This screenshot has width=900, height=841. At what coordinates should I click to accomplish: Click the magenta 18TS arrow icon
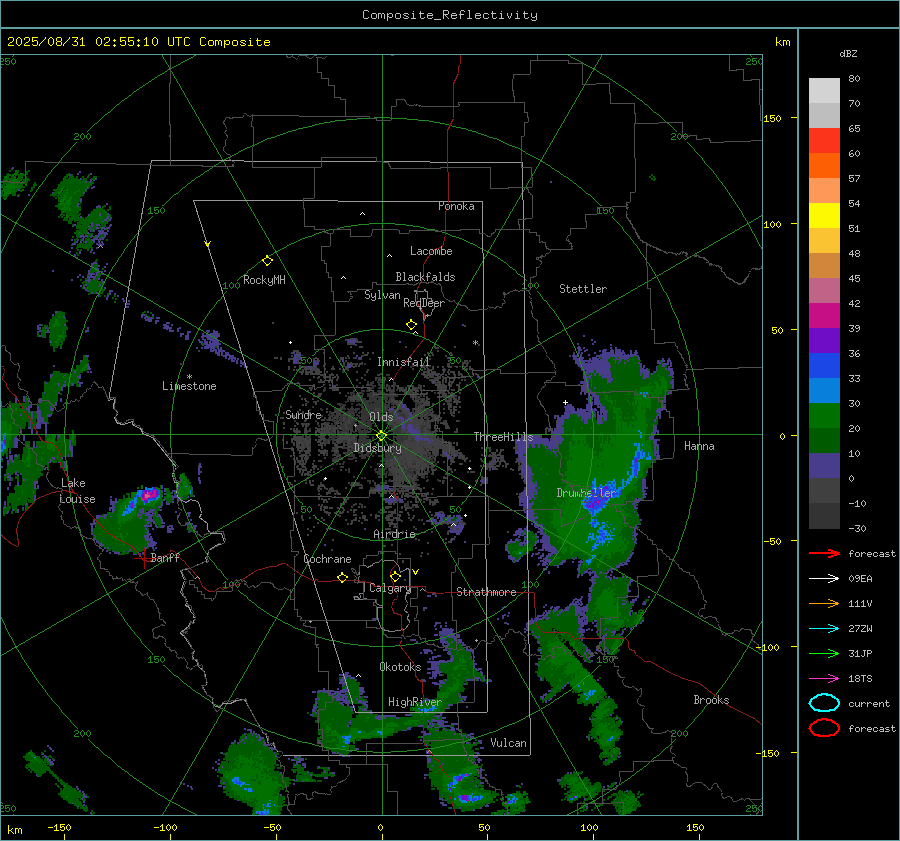[824, 679]
